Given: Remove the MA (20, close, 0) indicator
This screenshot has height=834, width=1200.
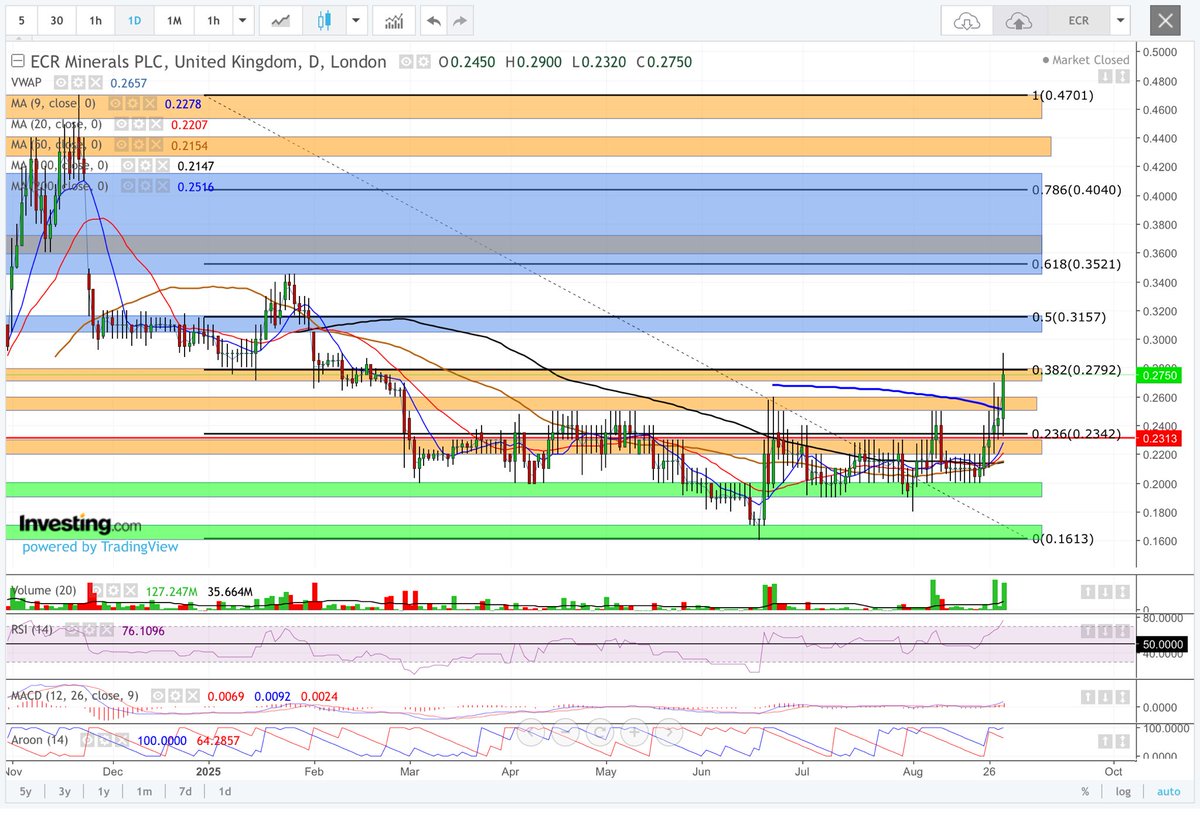Looking at the screenshot, I should 155,124.
